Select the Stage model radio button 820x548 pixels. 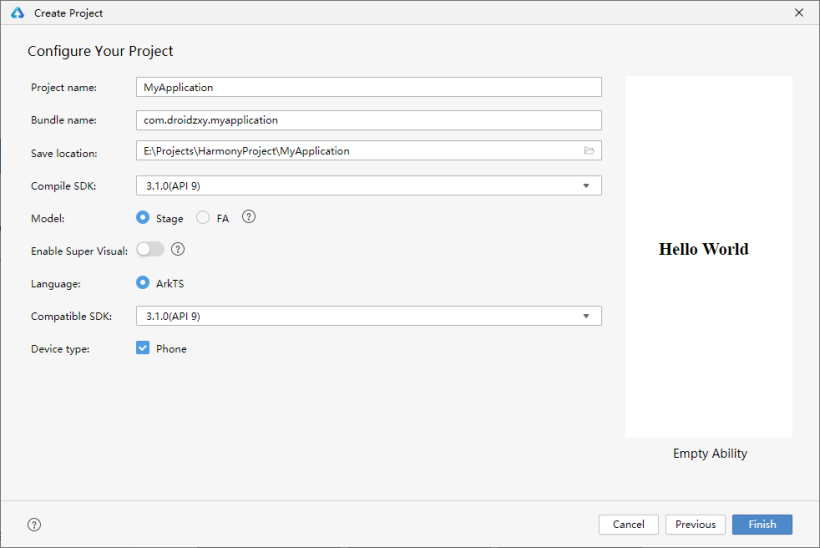[142, 217]
